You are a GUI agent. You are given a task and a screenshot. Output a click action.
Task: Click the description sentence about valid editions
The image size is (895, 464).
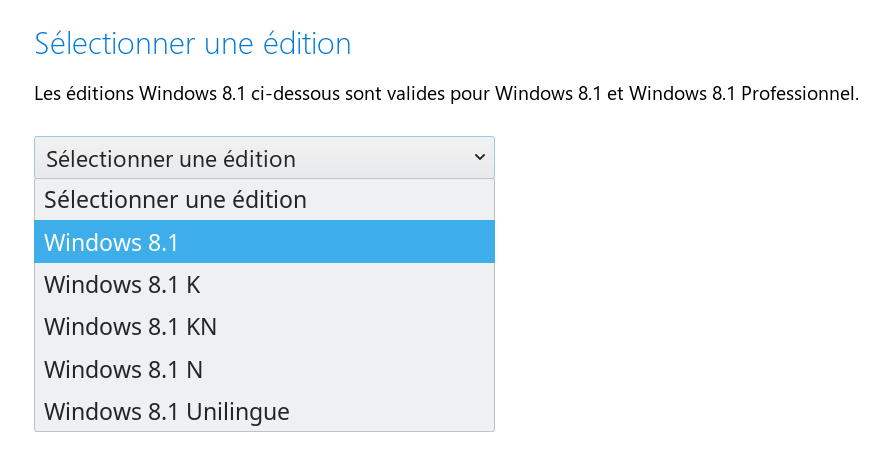pos(446,93)
